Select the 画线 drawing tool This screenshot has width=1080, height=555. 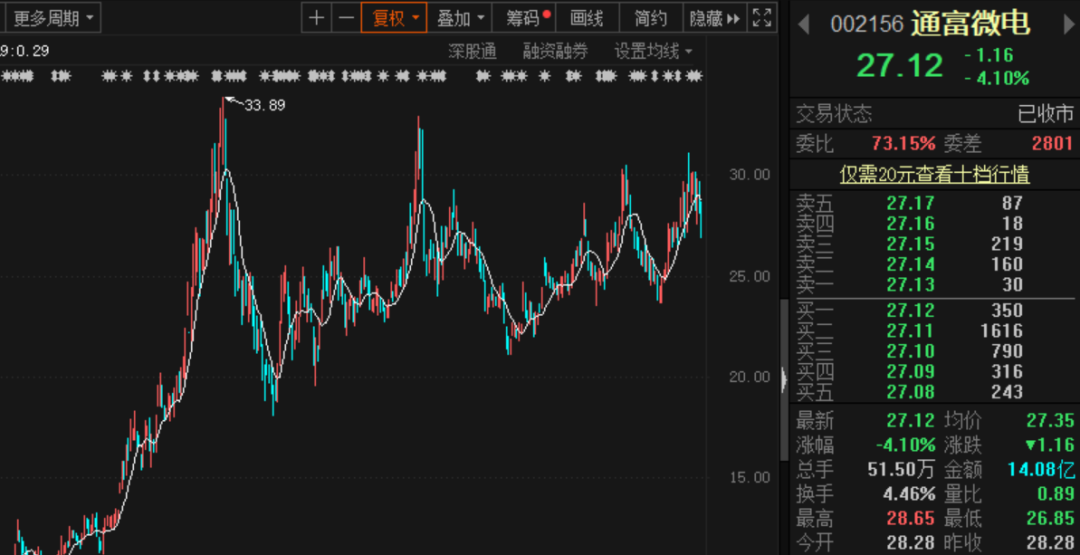586,18
